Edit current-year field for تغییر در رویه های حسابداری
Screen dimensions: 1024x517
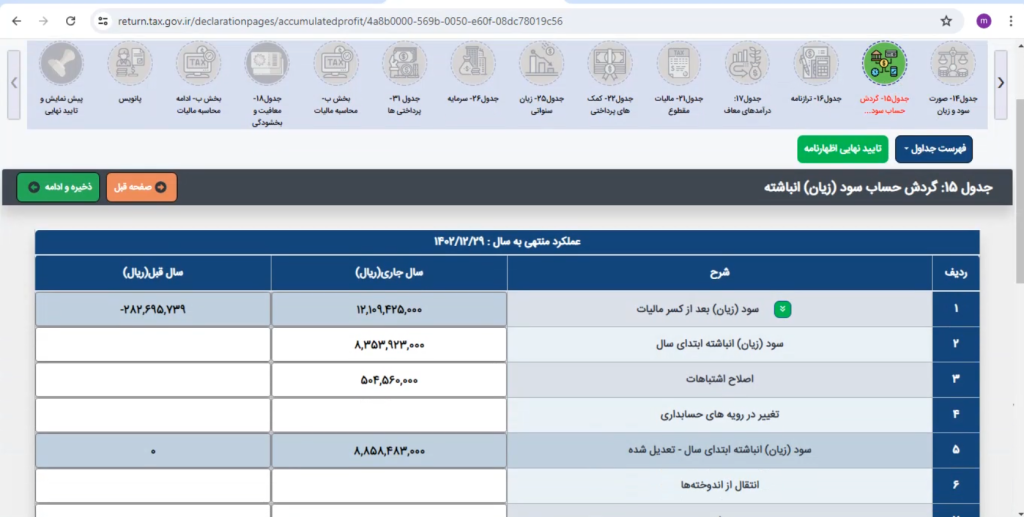[x=389, y=415]
